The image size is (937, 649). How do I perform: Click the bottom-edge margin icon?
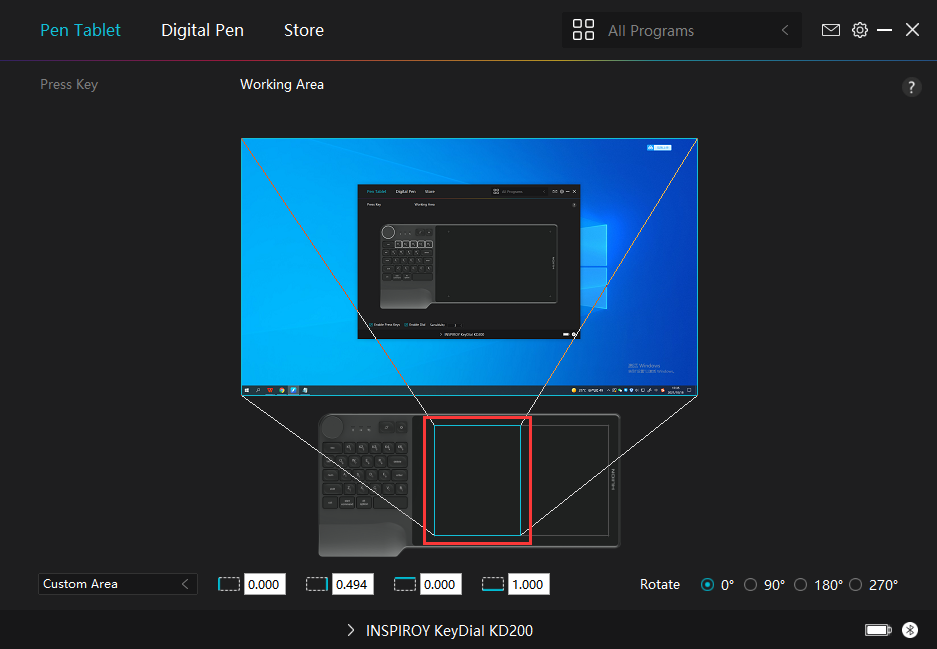(x=493, y=584)
